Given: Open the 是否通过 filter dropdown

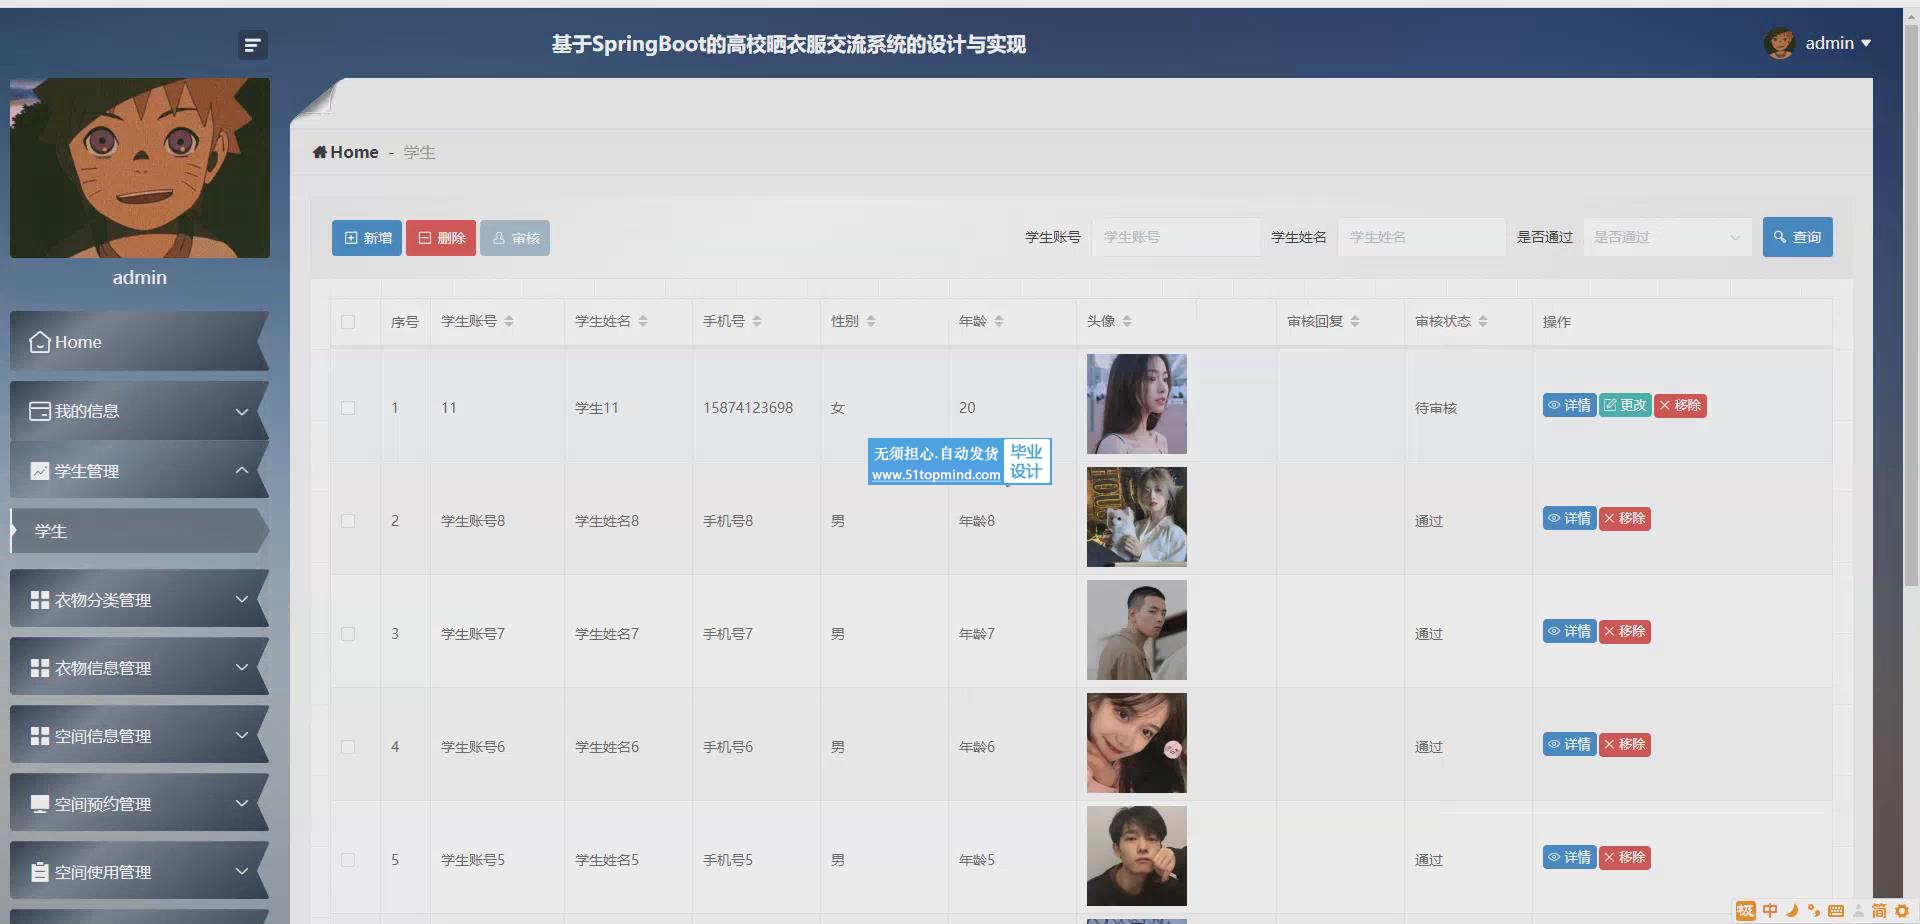Looking at the screenshot, I should coord(1667,237).
